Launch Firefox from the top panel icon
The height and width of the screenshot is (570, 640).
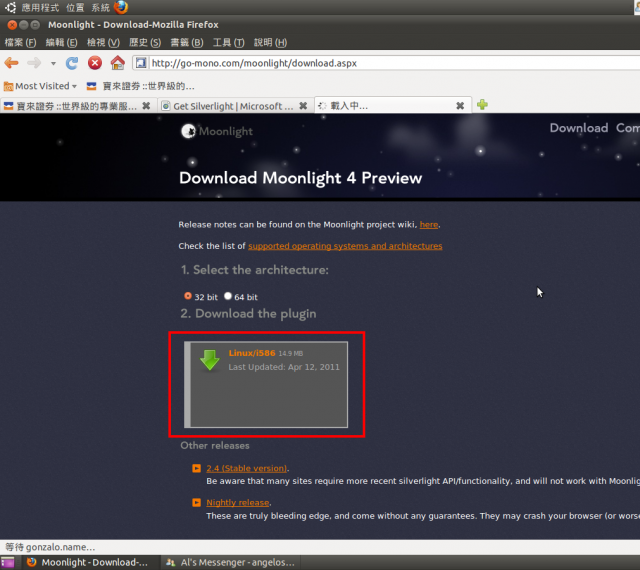point(121,7)
